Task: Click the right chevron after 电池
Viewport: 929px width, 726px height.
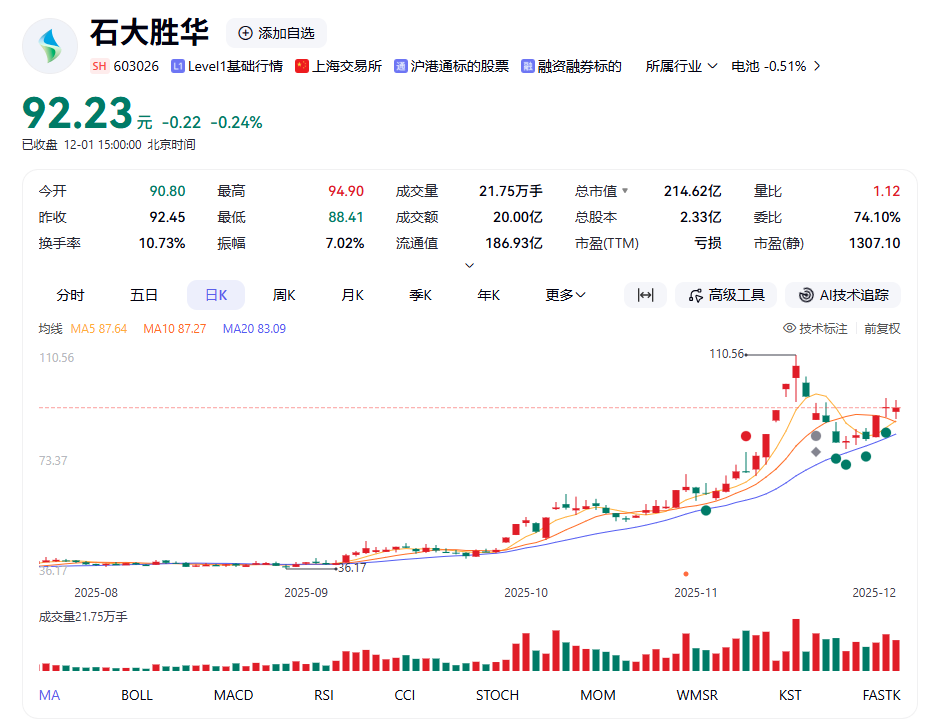Action: 818,66
